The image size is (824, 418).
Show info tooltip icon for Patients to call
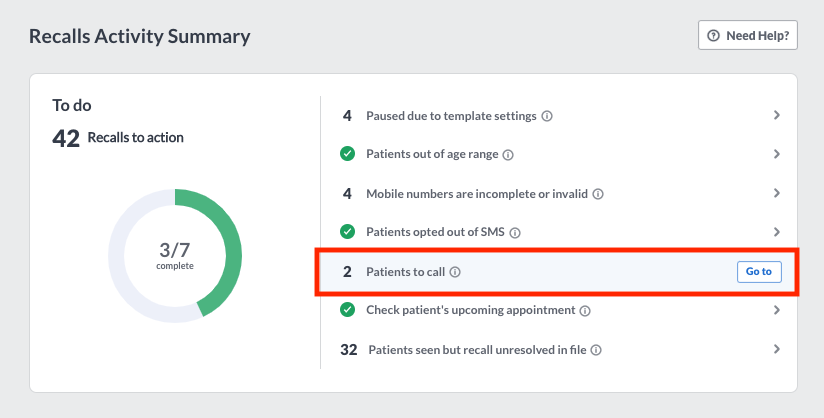point(455,272)
